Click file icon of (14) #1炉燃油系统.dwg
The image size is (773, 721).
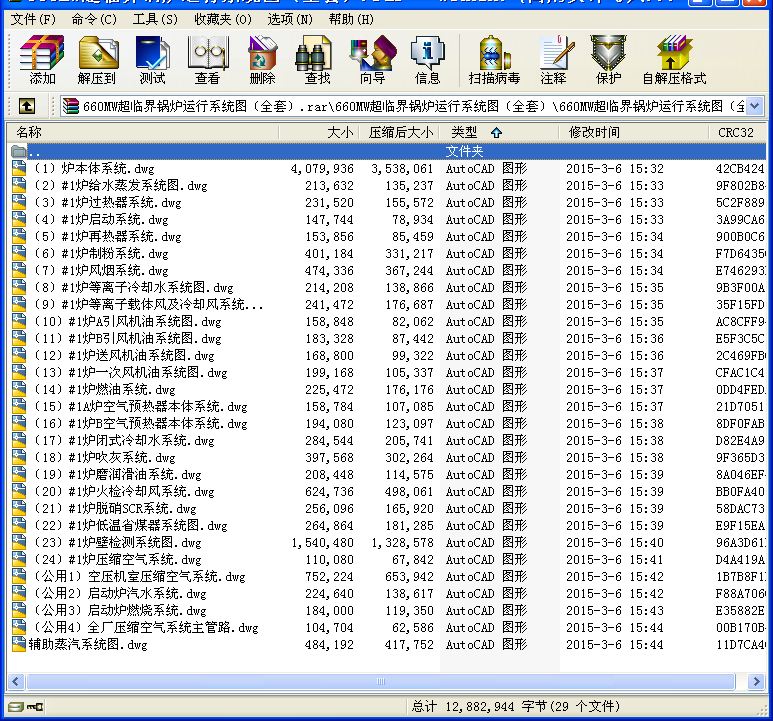tap(19, 389)
